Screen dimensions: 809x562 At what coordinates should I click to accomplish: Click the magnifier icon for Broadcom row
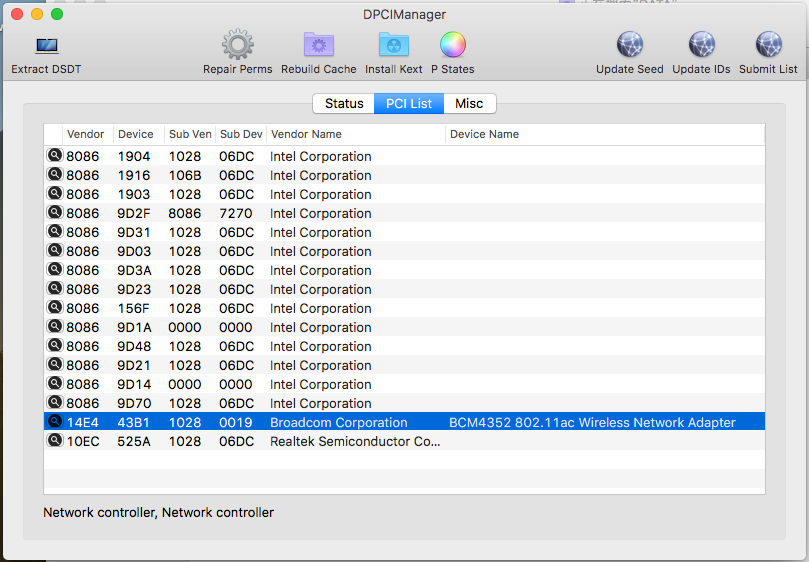pos(54,422)
